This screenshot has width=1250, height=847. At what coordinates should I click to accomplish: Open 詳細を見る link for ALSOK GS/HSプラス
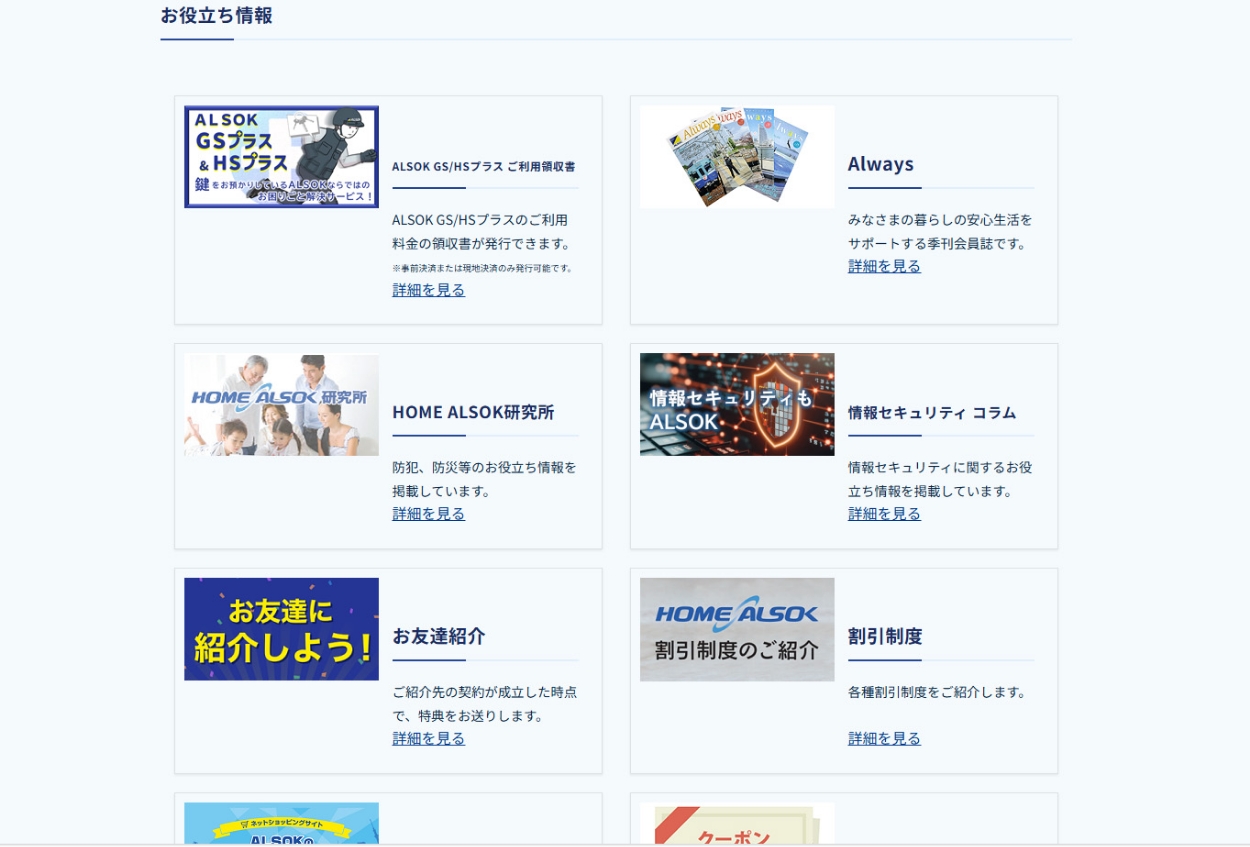[x=428, y=290]
